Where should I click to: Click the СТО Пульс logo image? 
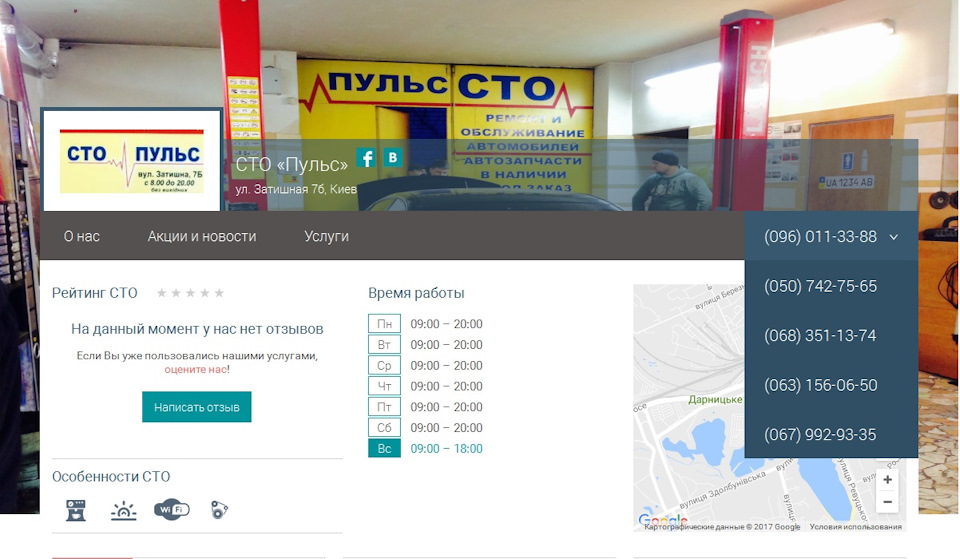132,160
